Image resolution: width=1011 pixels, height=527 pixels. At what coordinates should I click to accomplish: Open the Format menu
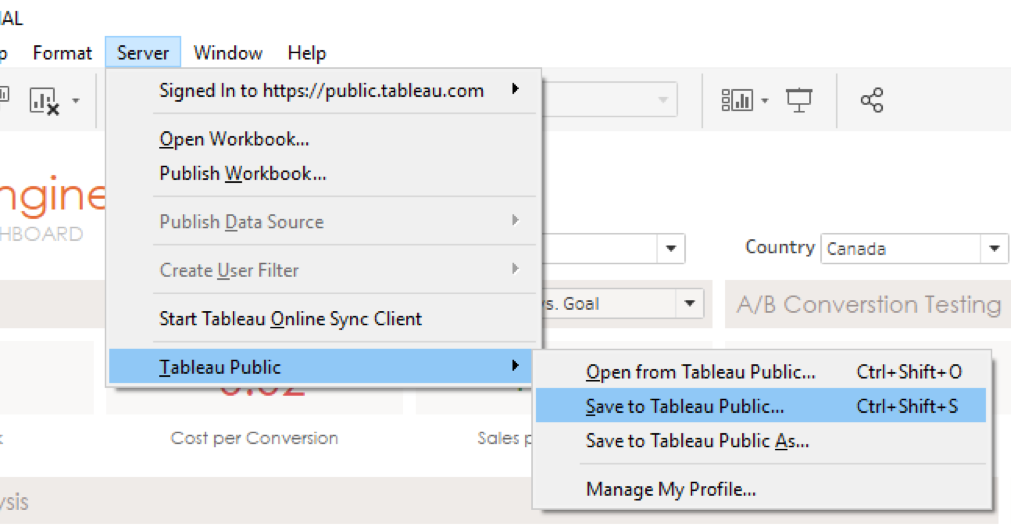(63, 53)
